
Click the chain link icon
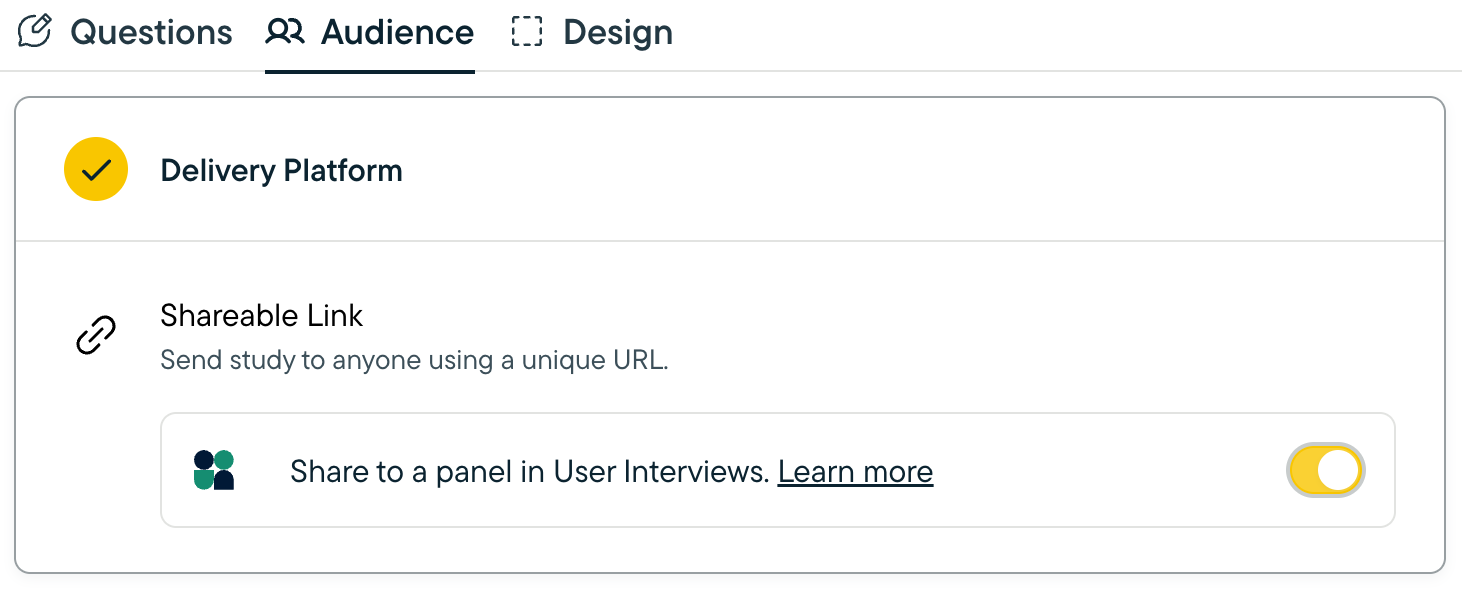96,336
